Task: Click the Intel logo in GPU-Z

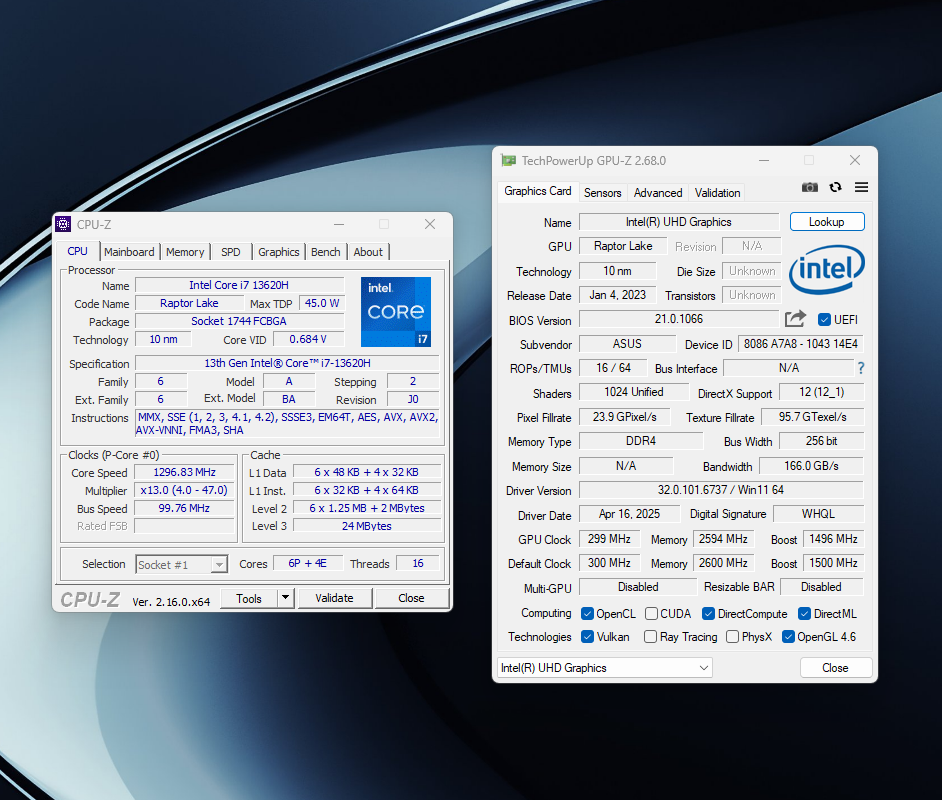Action: pos(827,268)
